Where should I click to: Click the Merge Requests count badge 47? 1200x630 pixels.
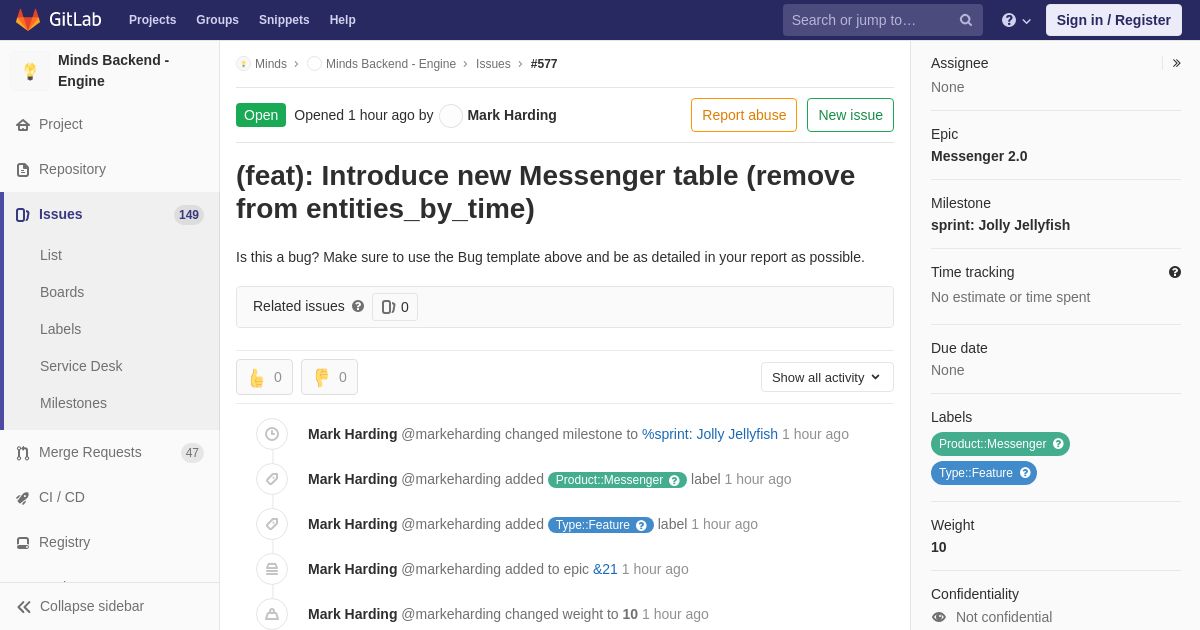[192, 453]
